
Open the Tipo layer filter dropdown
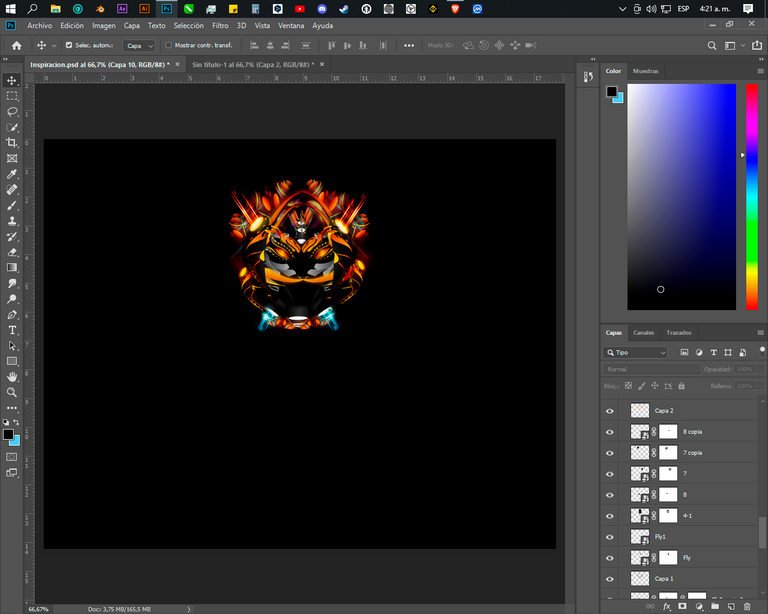tap(635, 353)
